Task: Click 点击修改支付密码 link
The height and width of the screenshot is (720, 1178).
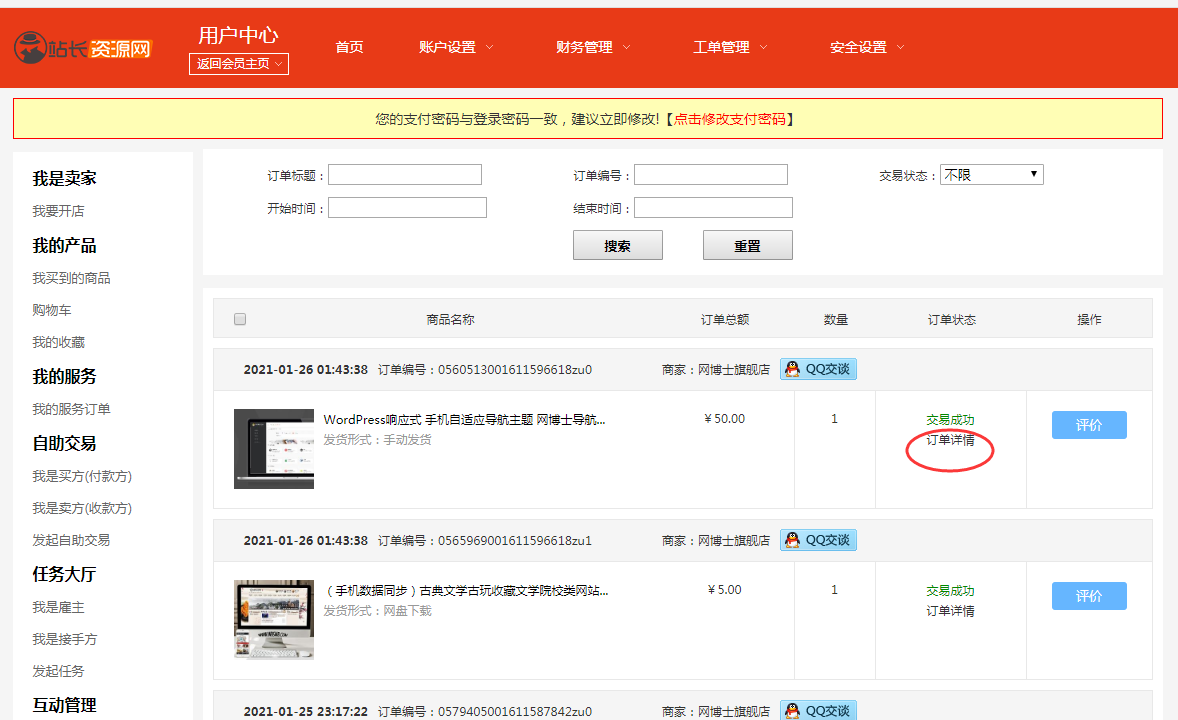Action: [x=729, y=119]
